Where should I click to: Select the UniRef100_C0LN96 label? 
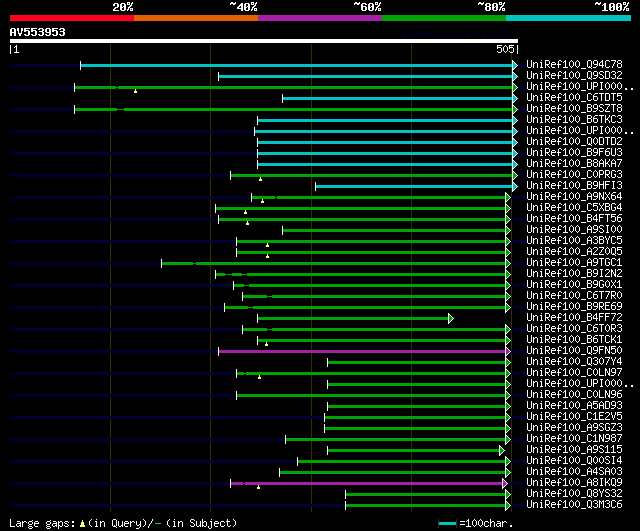pos(574,395)
